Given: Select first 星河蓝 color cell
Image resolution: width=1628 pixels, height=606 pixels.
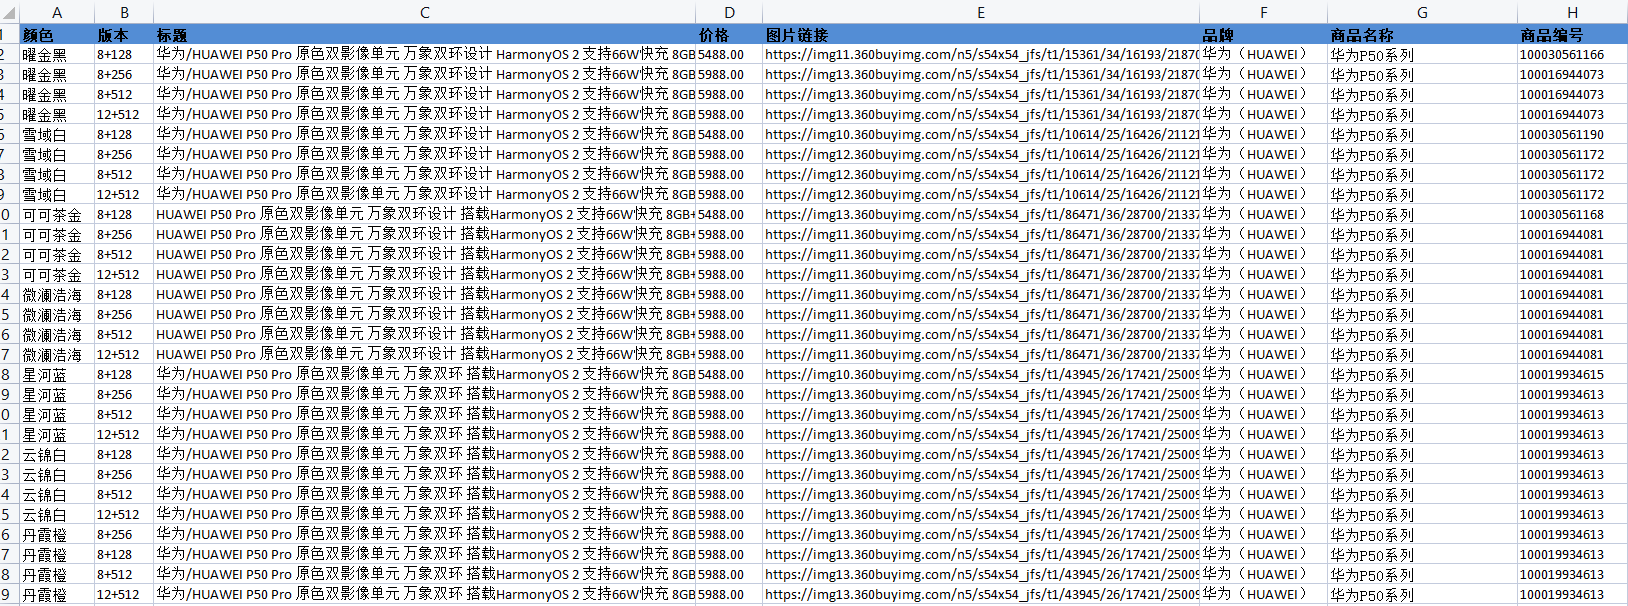Looking at the screenshot, I should [57, 375].
